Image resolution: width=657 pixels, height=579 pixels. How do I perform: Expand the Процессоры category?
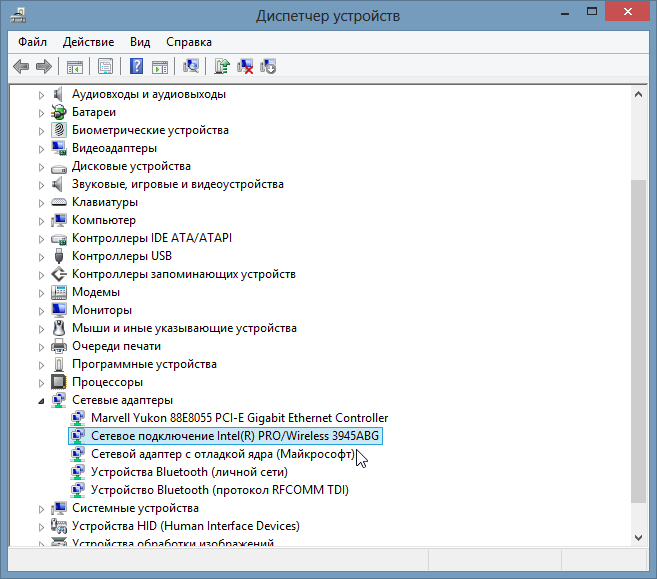pos(42,382)
